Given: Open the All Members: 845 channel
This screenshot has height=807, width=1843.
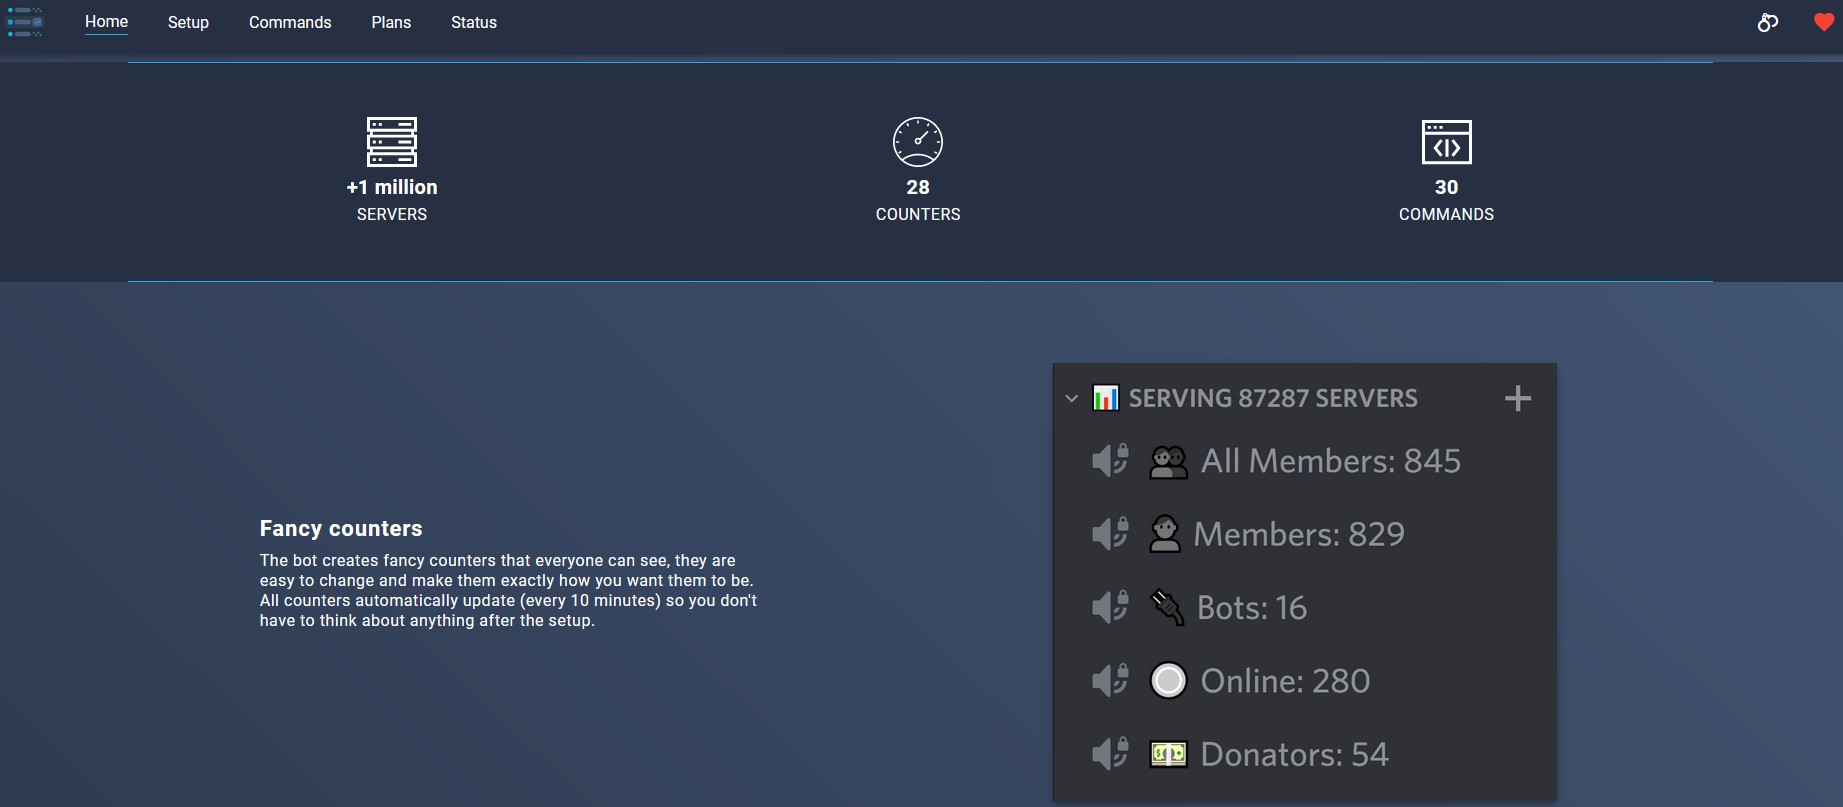Looking at the screenshot, I should click(x=1331, y=461).
